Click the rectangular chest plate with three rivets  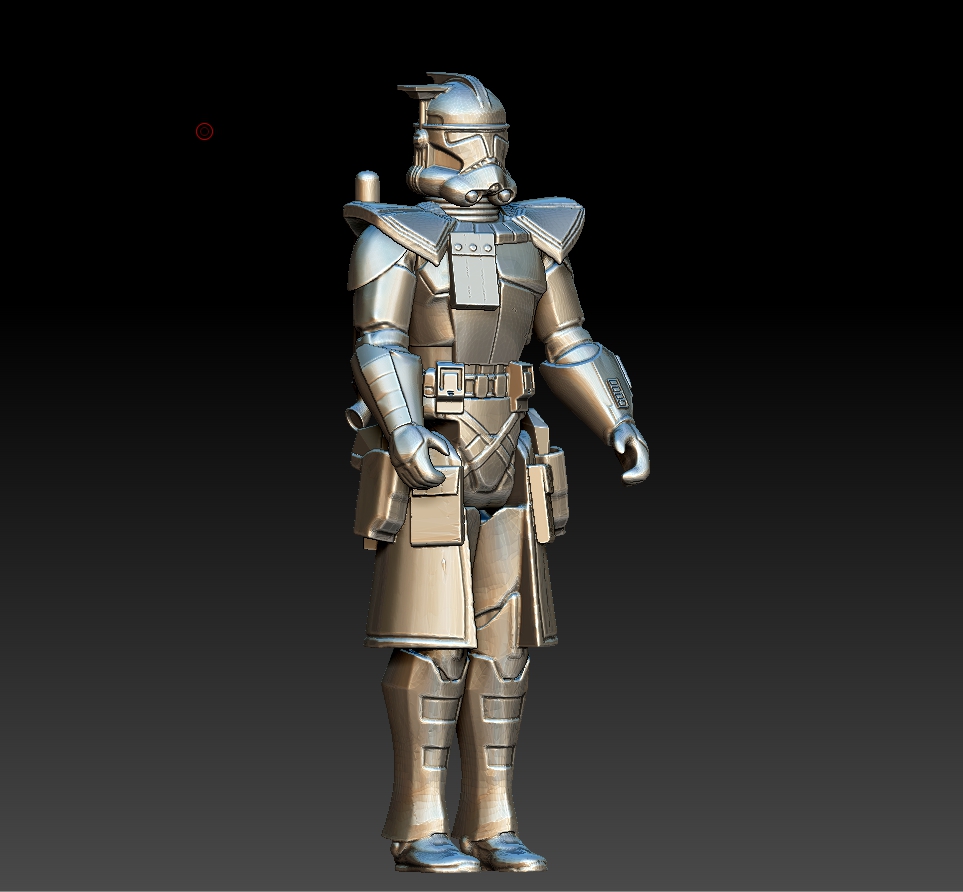coord(474,271)
